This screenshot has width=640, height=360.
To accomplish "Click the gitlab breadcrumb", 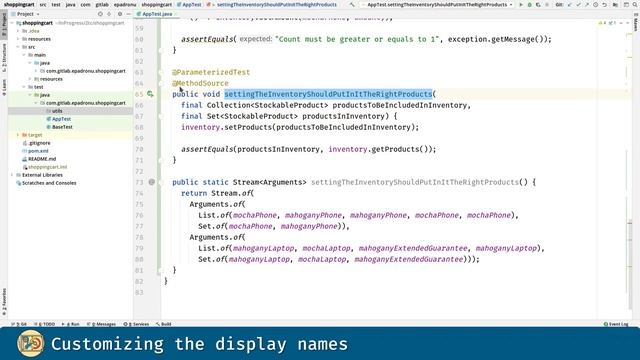I will click(x=102, y=4).
